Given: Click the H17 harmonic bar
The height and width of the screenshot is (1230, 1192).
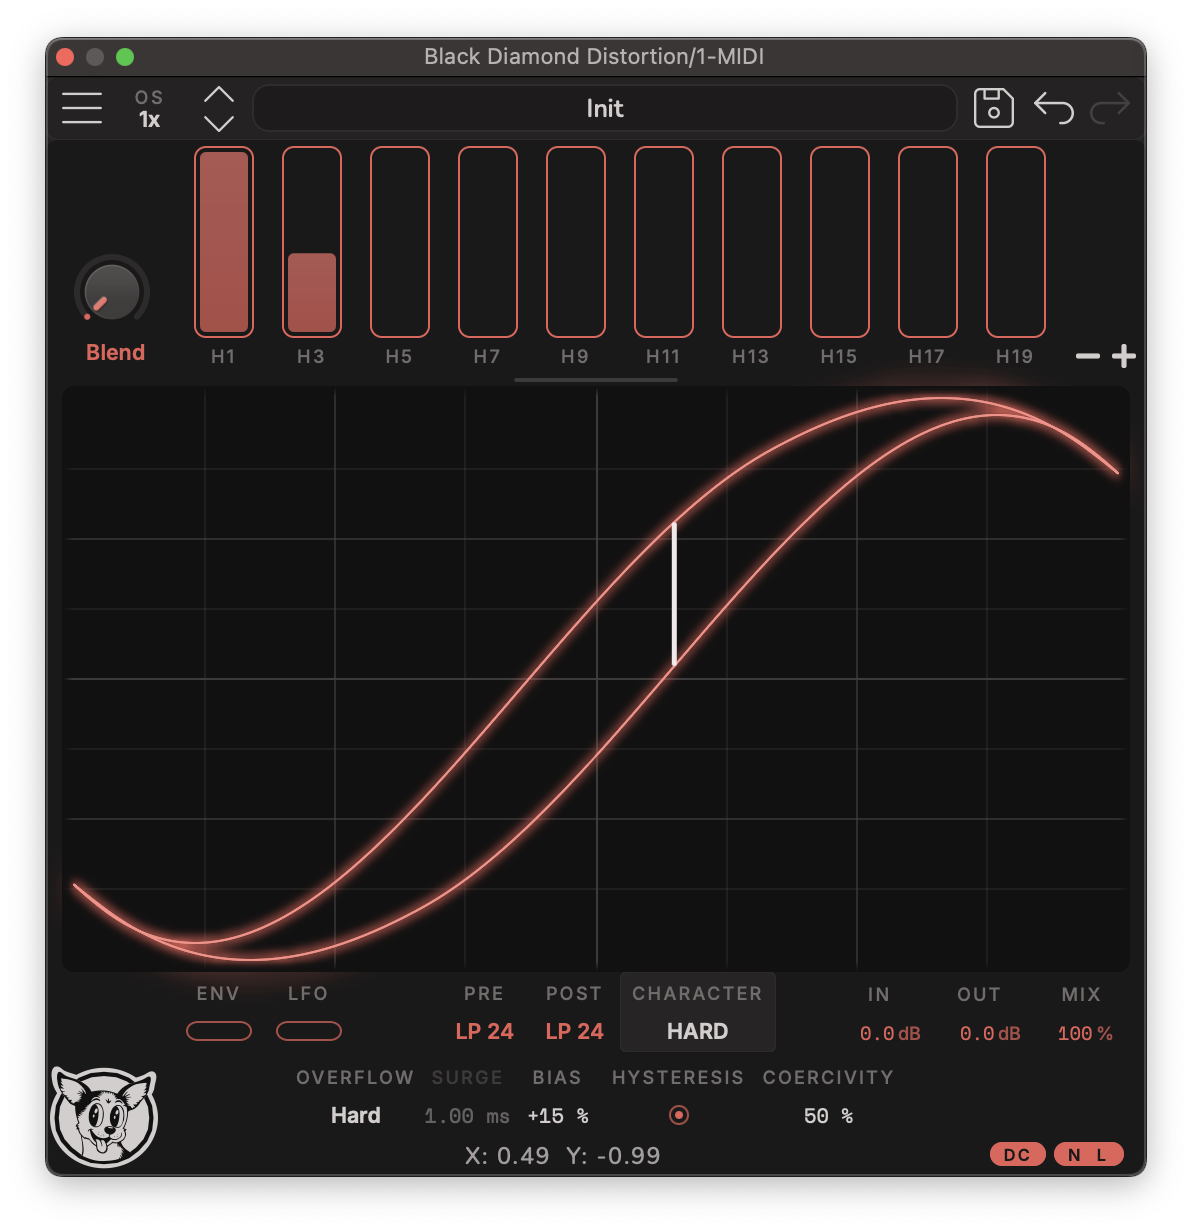Looking at the screenshot, I should click(x=928, y=242).
